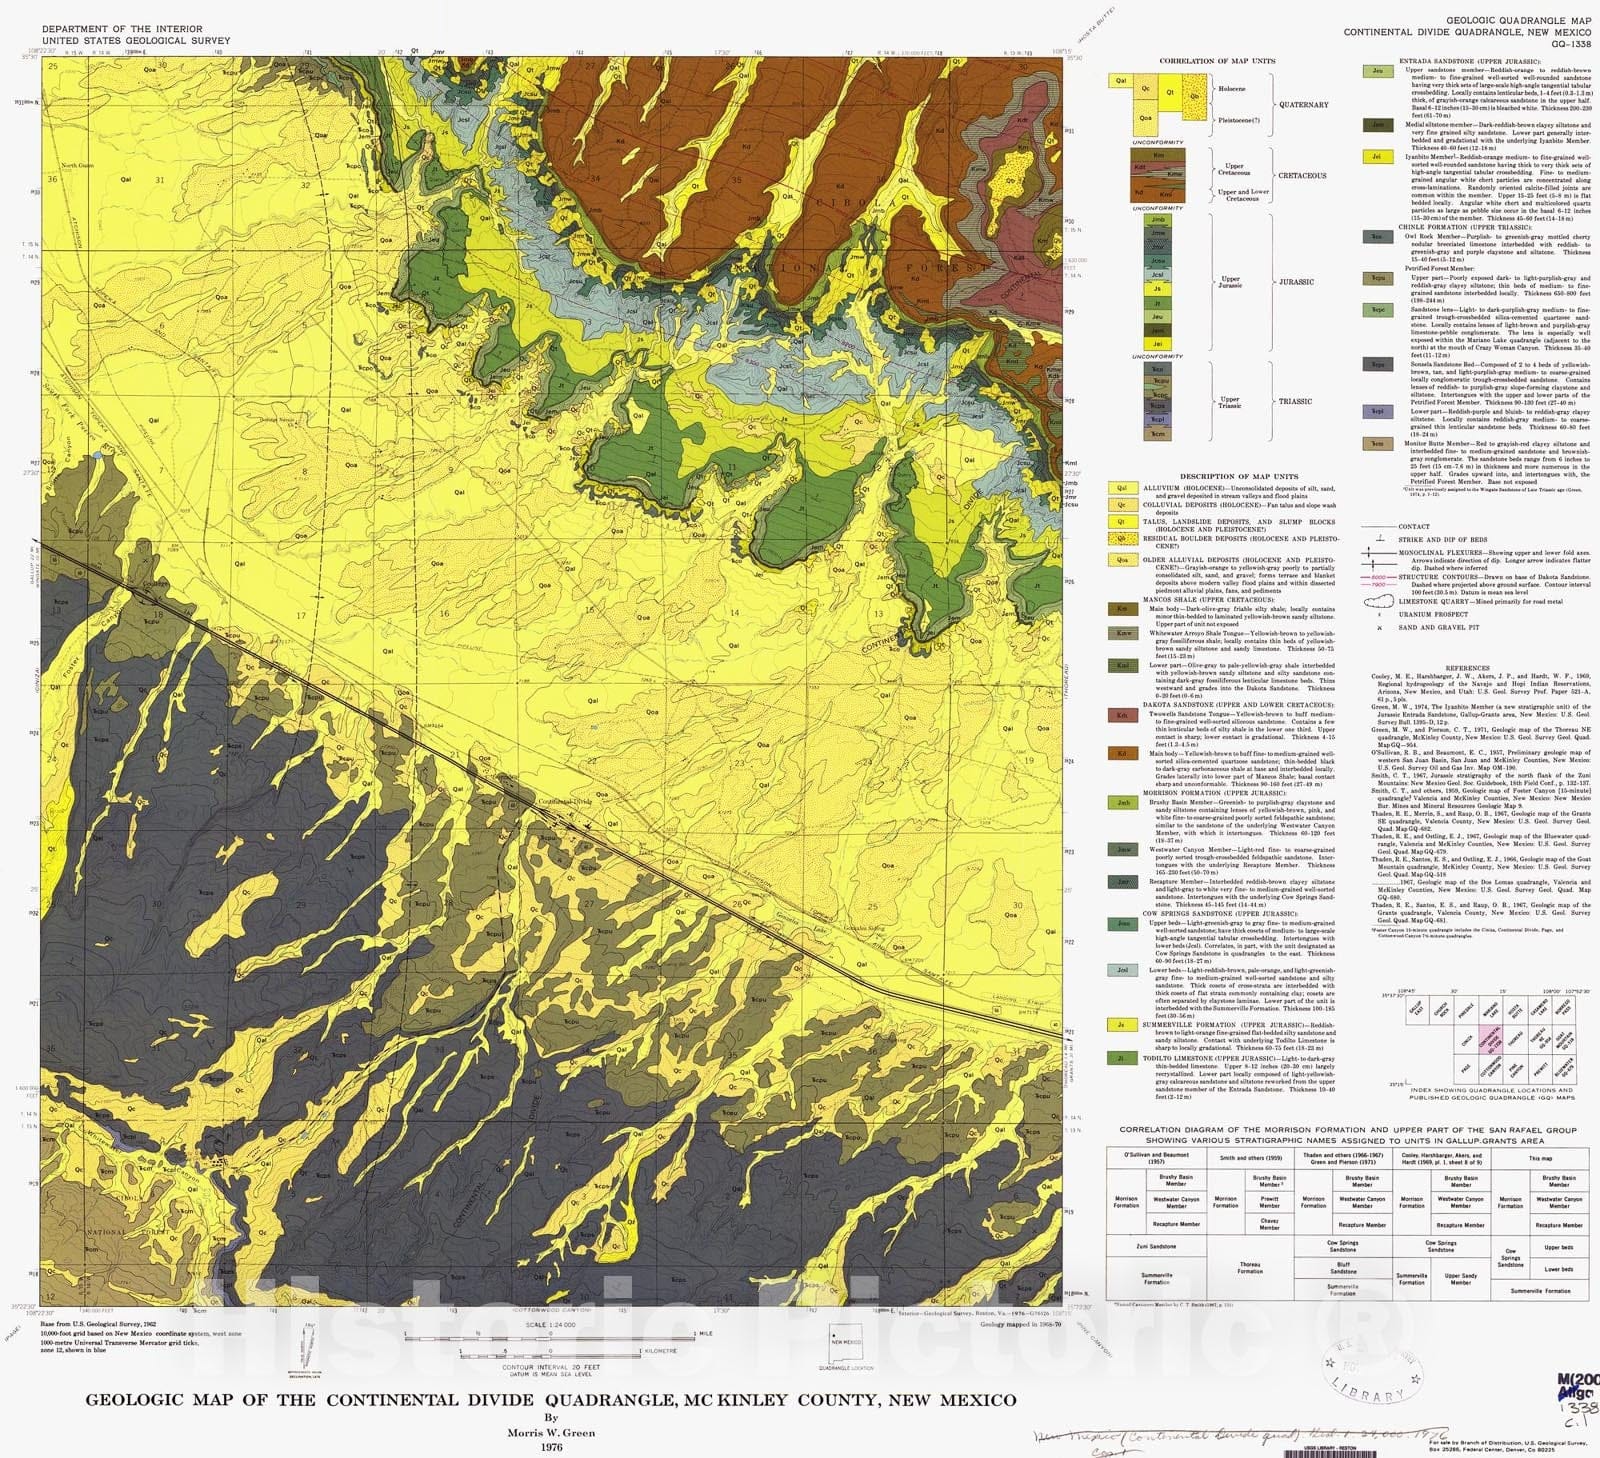
Task: Toggle the Kd Dakota Sandstone unit box
Action: (1123, 753)
